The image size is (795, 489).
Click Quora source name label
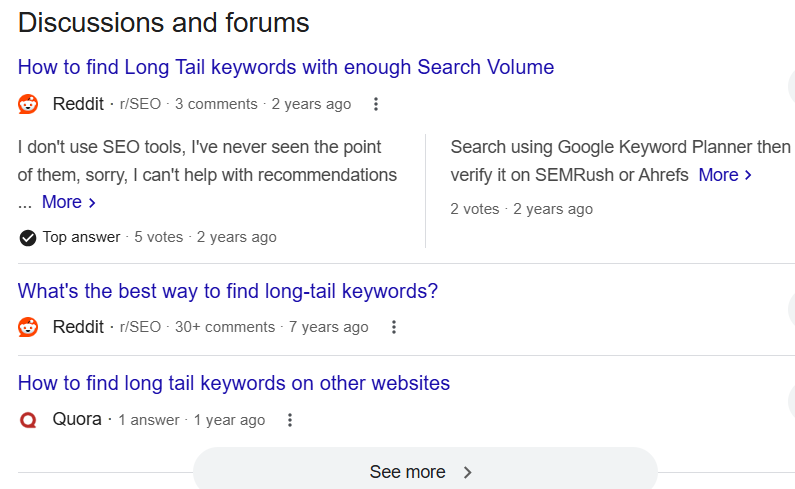(77, 420)
